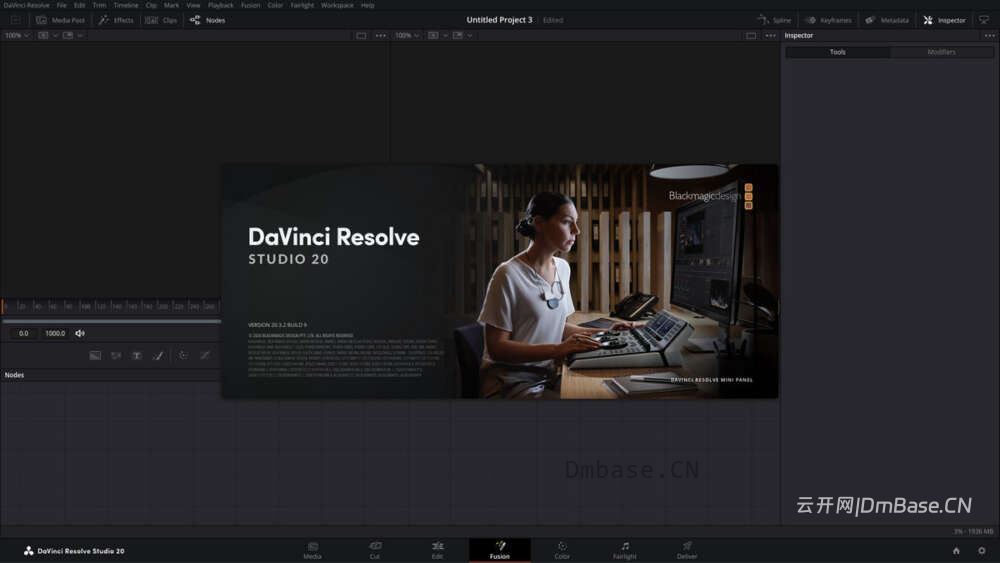Image resolution: width=1000 pixels, height=563 pixels.
Task: Open Project Manager via home icon
Action: click(956, 550)
